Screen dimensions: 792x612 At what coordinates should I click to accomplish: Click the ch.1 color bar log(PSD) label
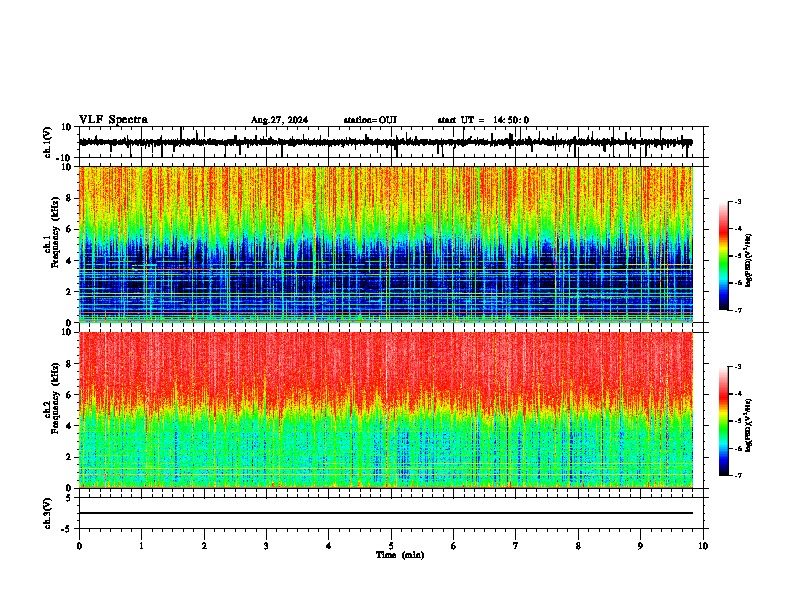[x=748, y=261]
